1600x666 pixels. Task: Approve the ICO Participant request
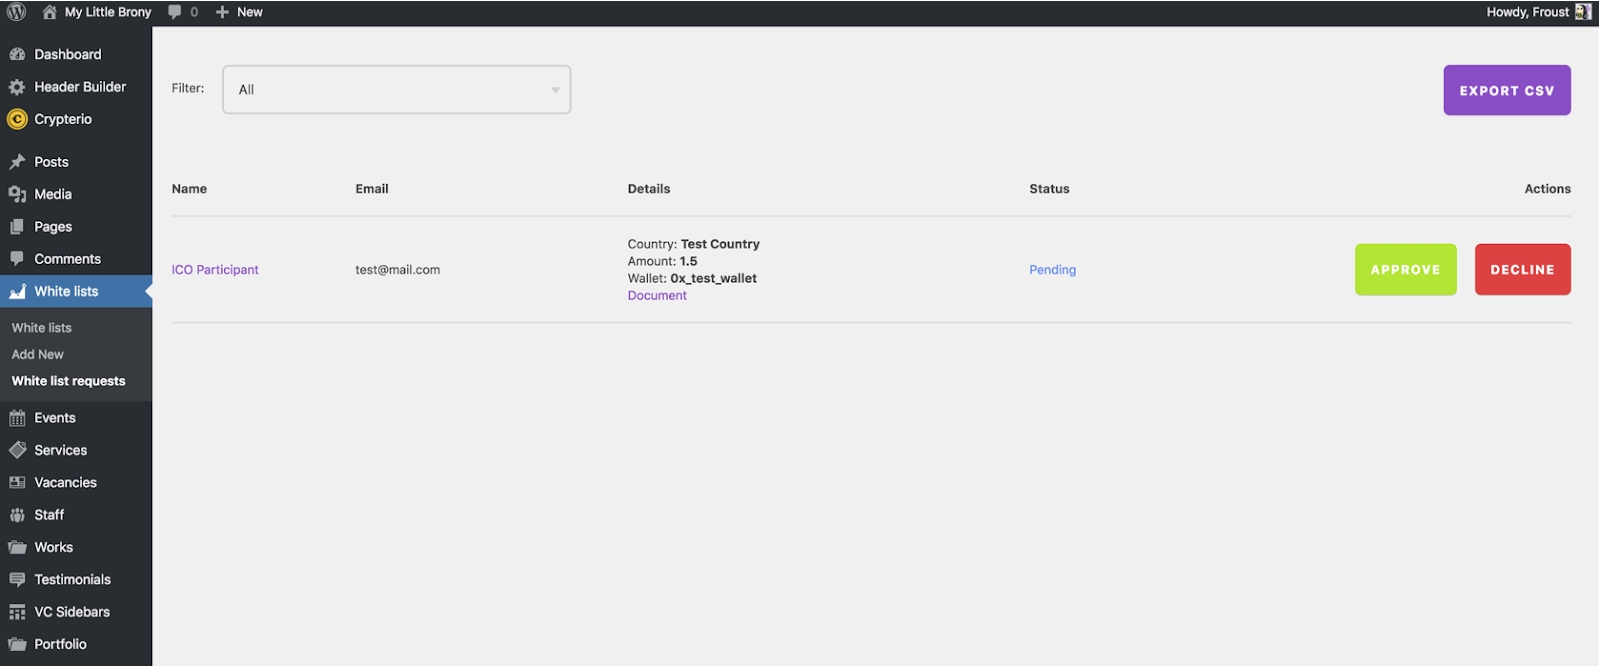[1405, 270]
